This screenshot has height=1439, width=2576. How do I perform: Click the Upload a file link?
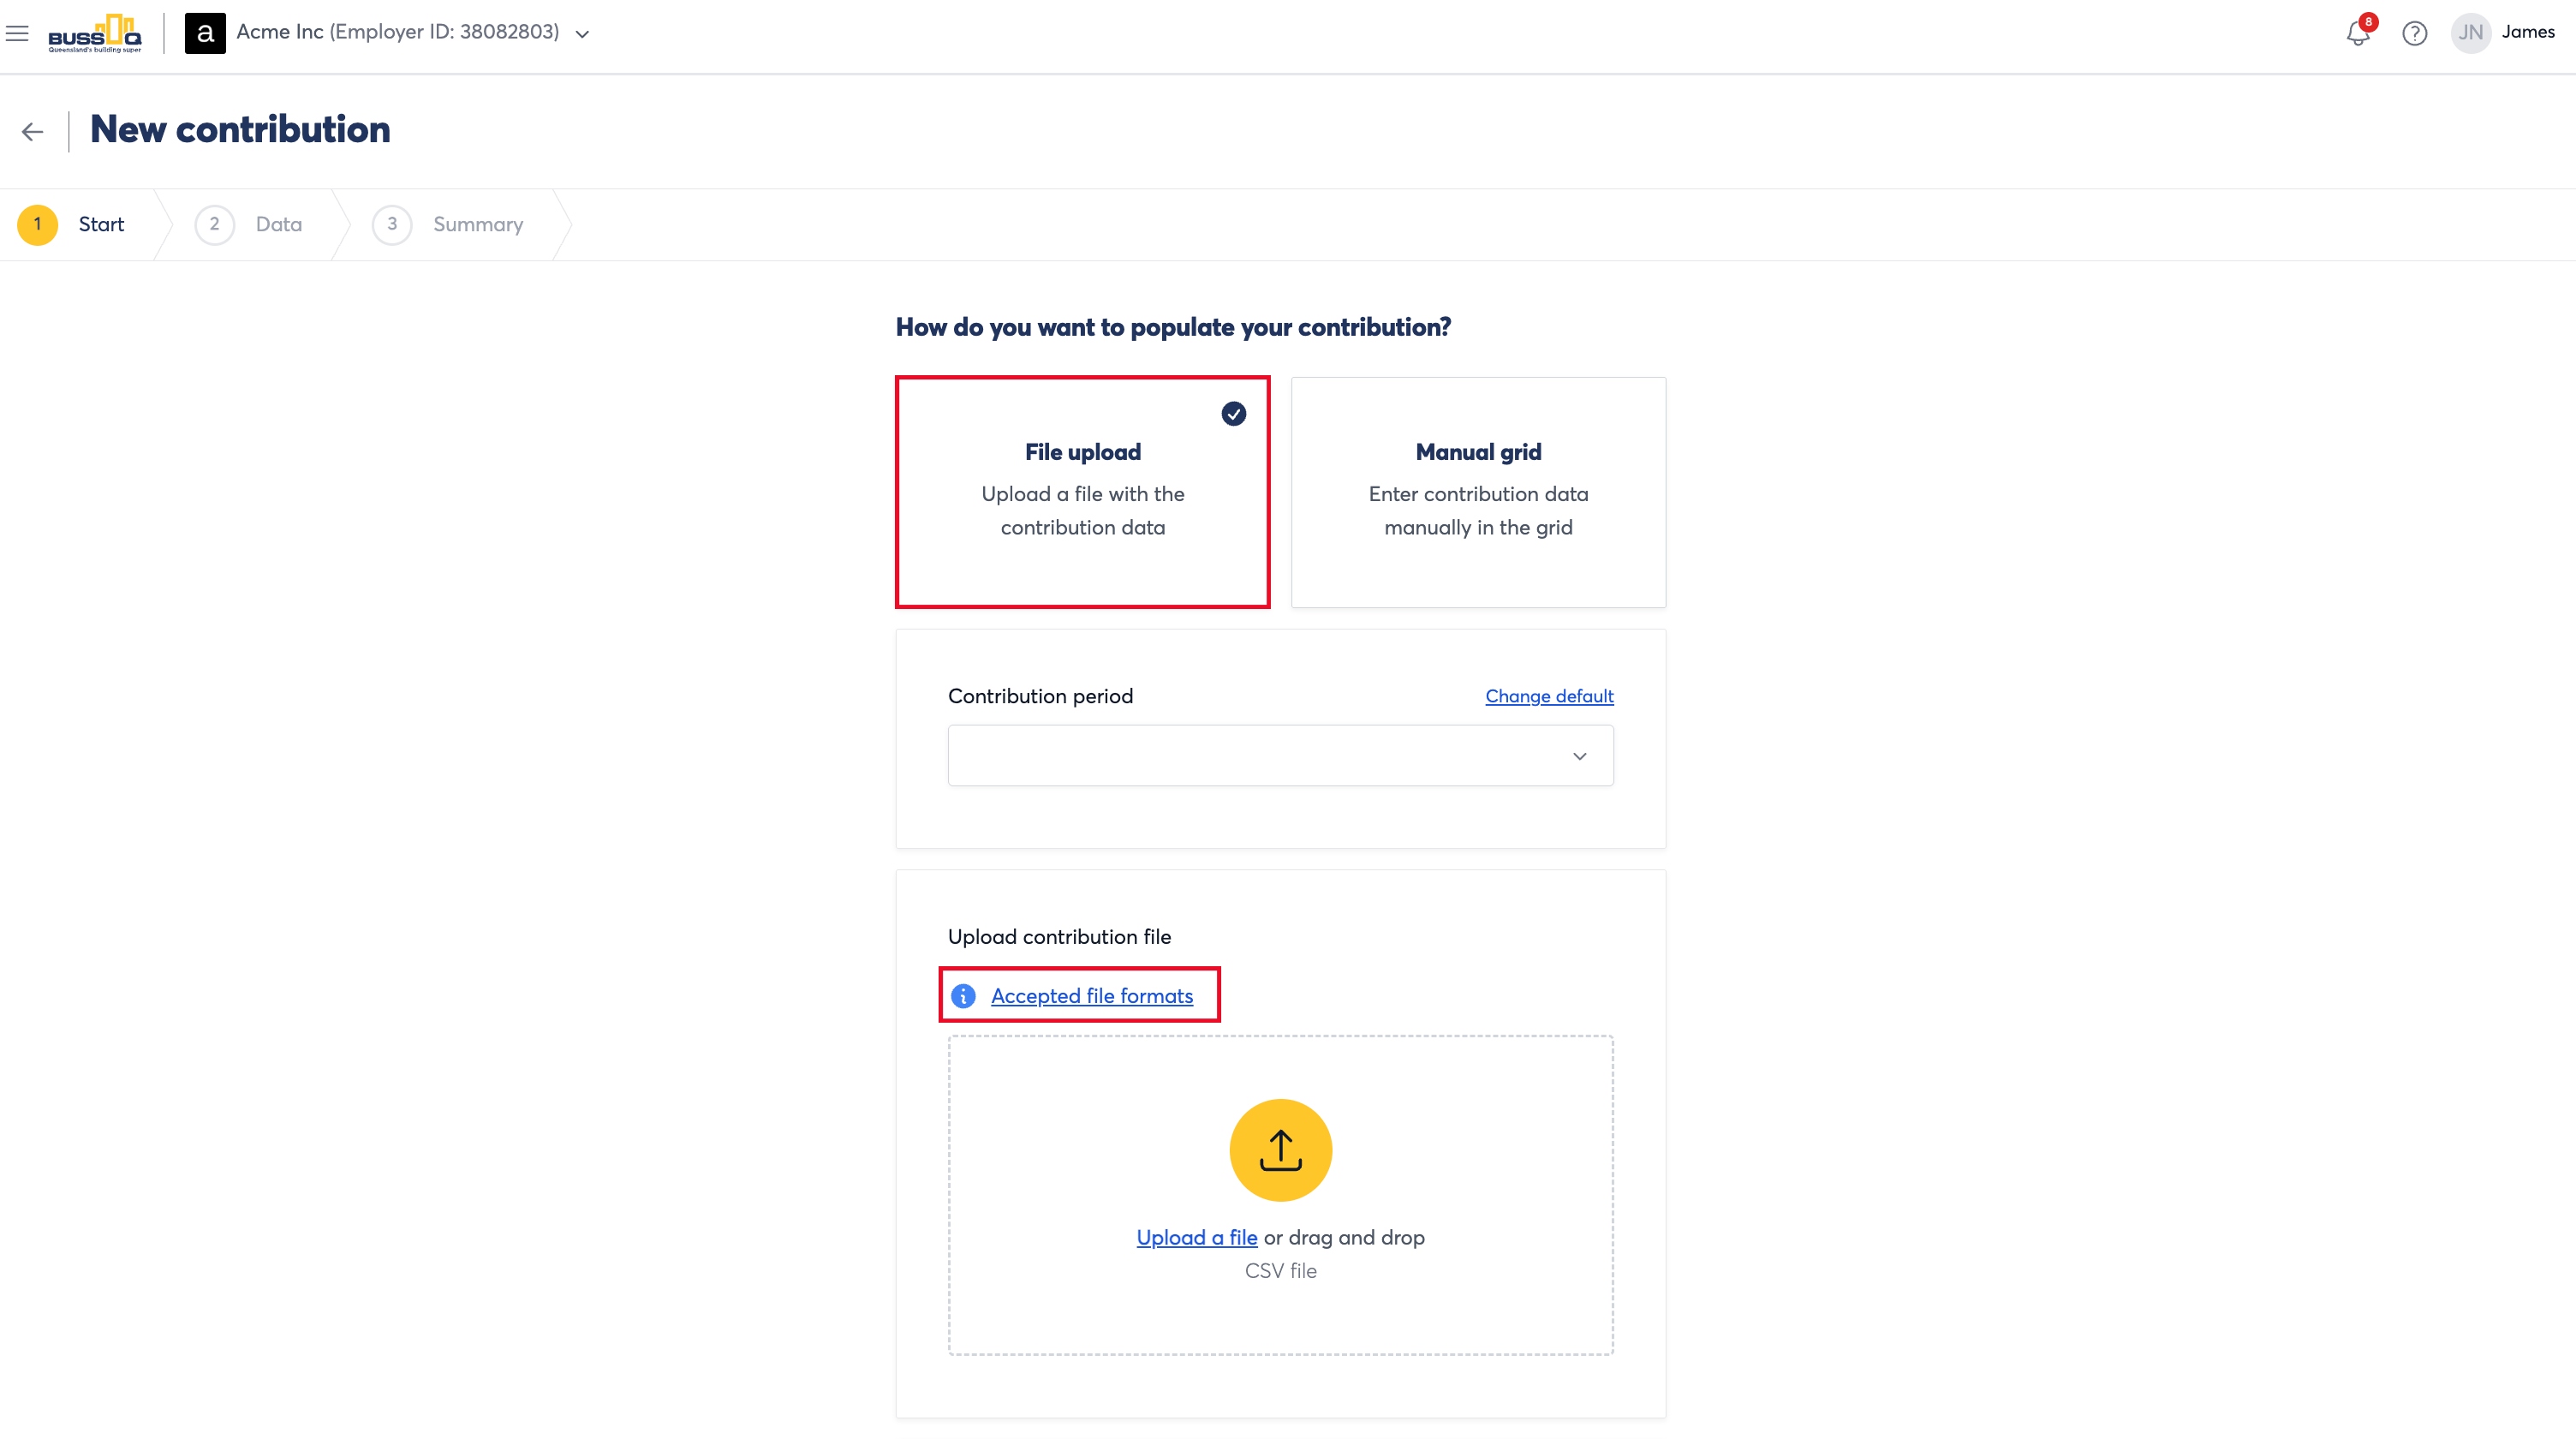pyautogui.click(x=1197, y=1237)
